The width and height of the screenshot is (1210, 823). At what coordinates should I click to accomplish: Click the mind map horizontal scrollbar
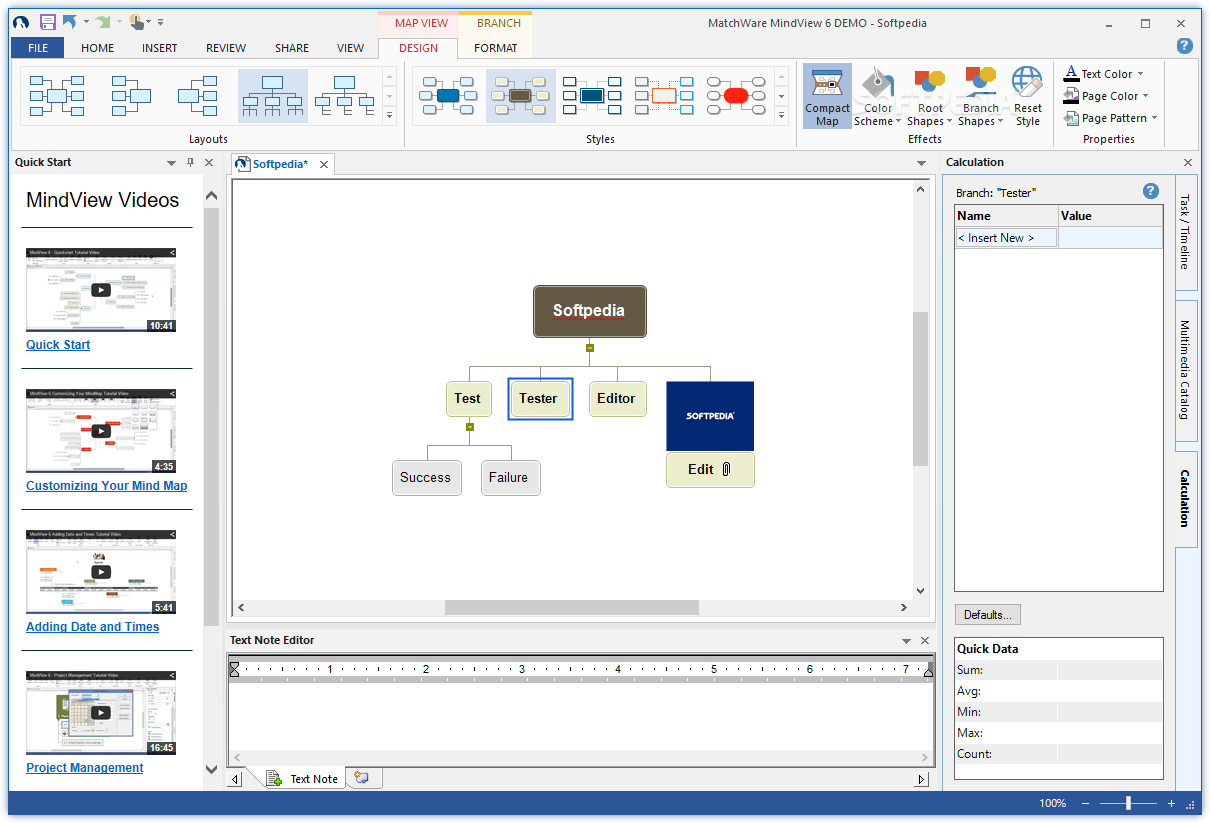(572, 607)
